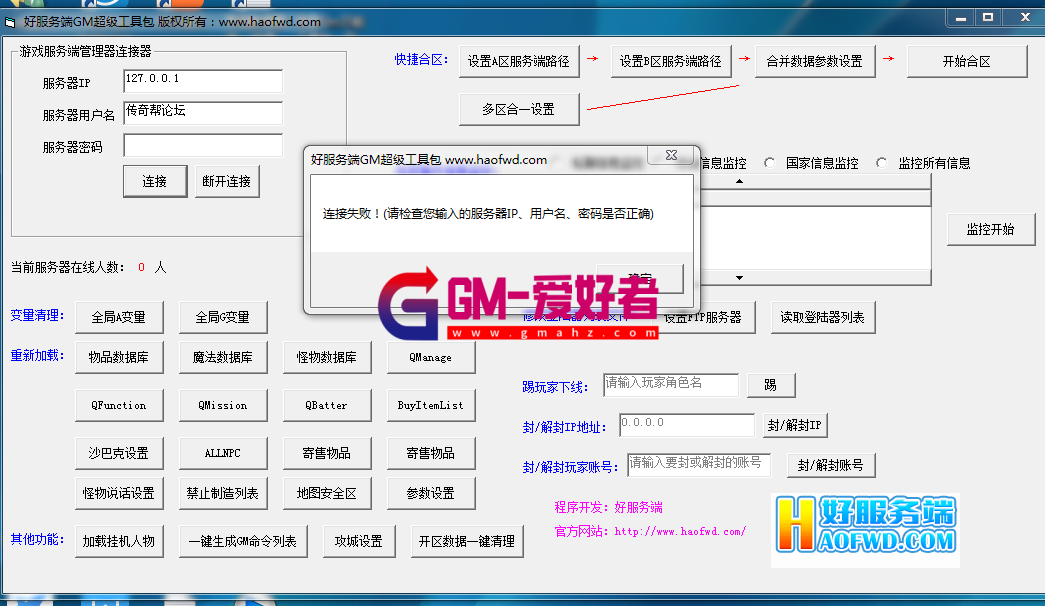Open 怪物说话设置
Screen dimensions: 1045x606
click(119, 493)
